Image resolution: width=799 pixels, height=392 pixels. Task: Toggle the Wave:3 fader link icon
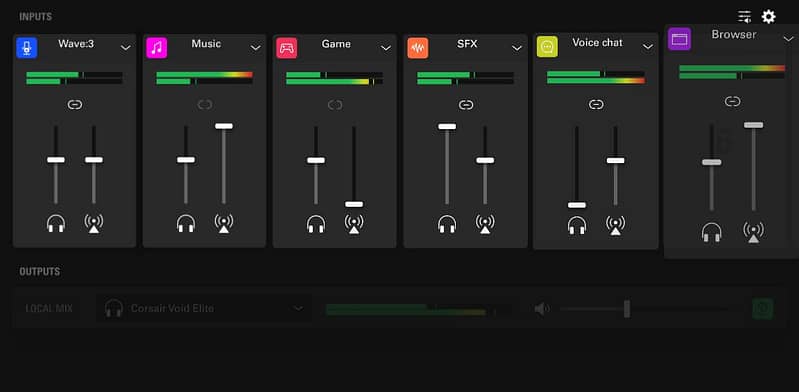pyautogui.click(x=75, y=104)
